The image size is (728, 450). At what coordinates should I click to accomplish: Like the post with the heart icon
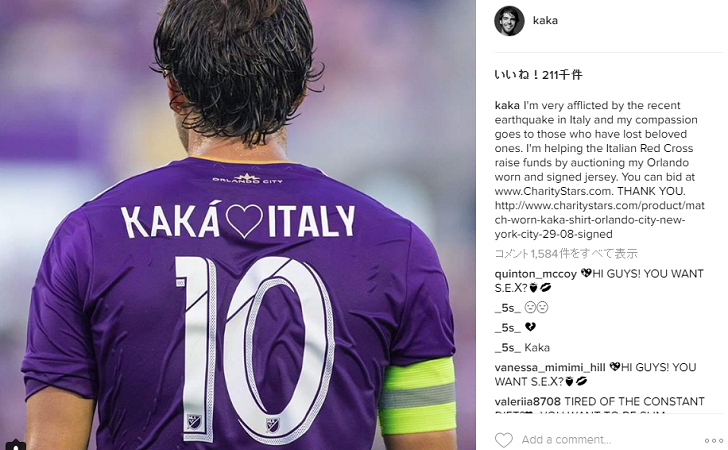tap(504, 439)
